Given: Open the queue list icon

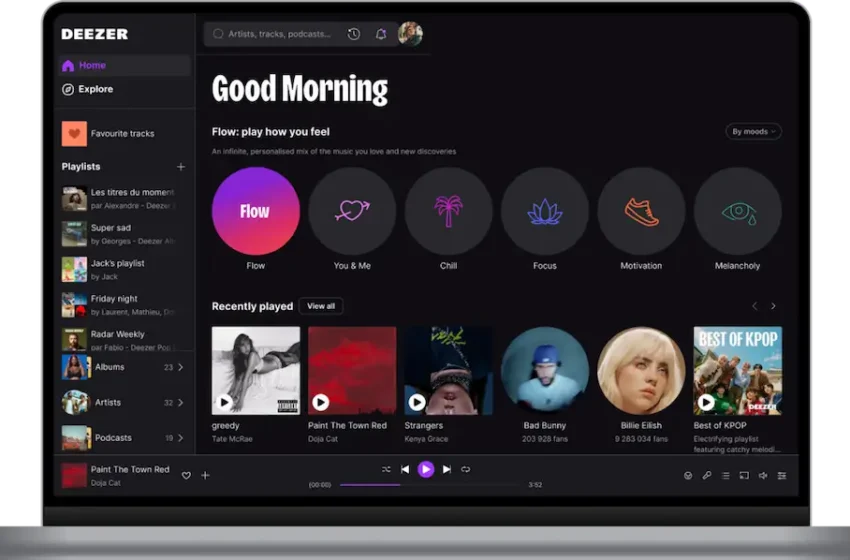Looking at the screenshot, I should point(725,476).
